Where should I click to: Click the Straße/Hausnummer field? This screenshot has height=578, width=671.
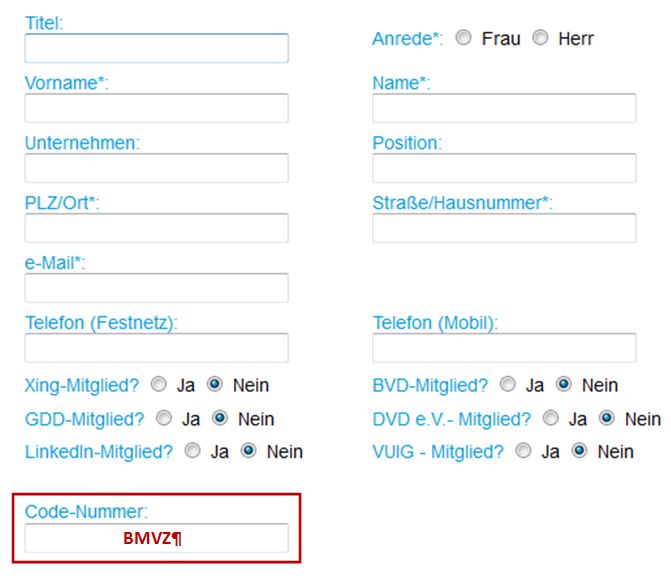coord(504,228)
